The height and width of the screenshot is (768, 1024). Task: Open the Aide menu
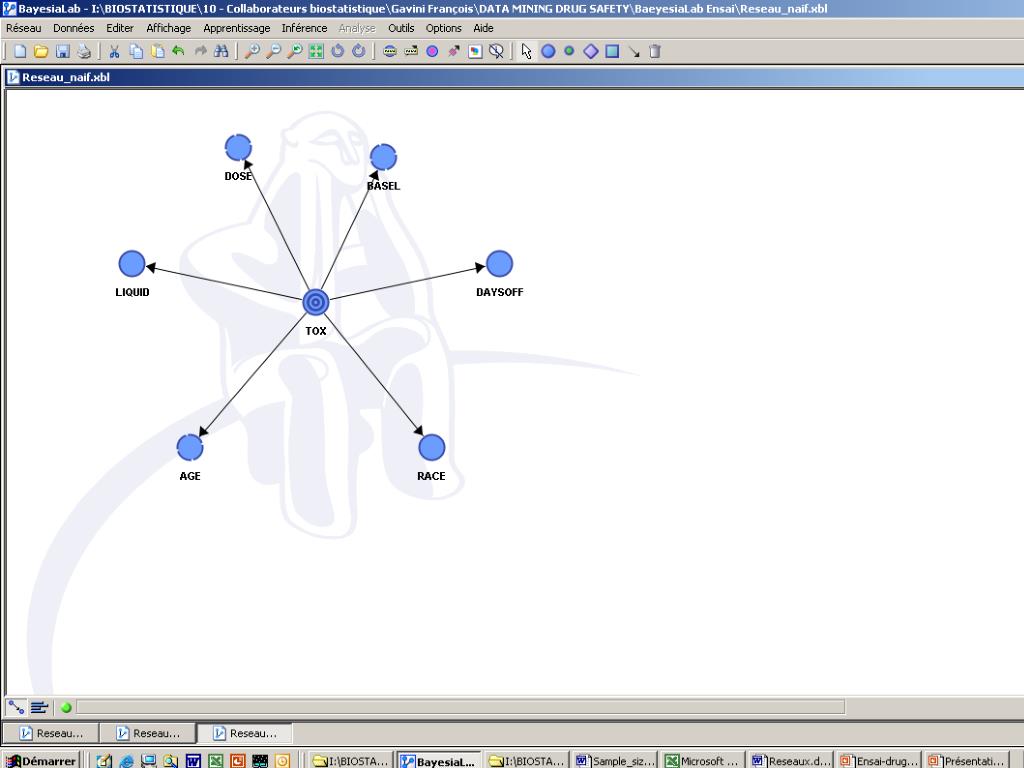[483, 28]
